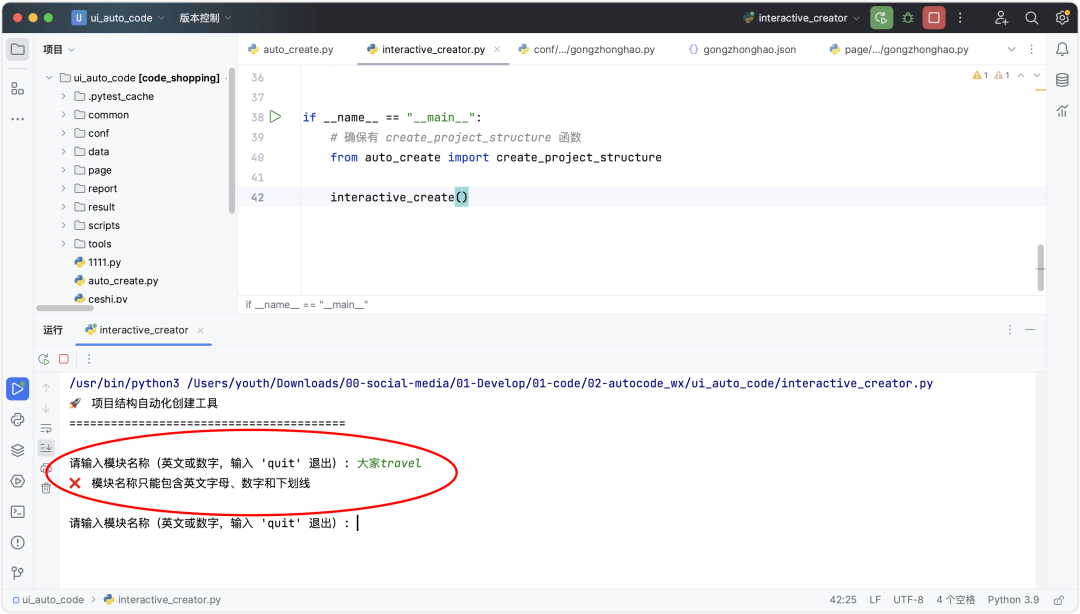This screenshot has width=1080, height=614.
Task: Open the Python Console tool window icon
Action: click(x=18, y=420)
